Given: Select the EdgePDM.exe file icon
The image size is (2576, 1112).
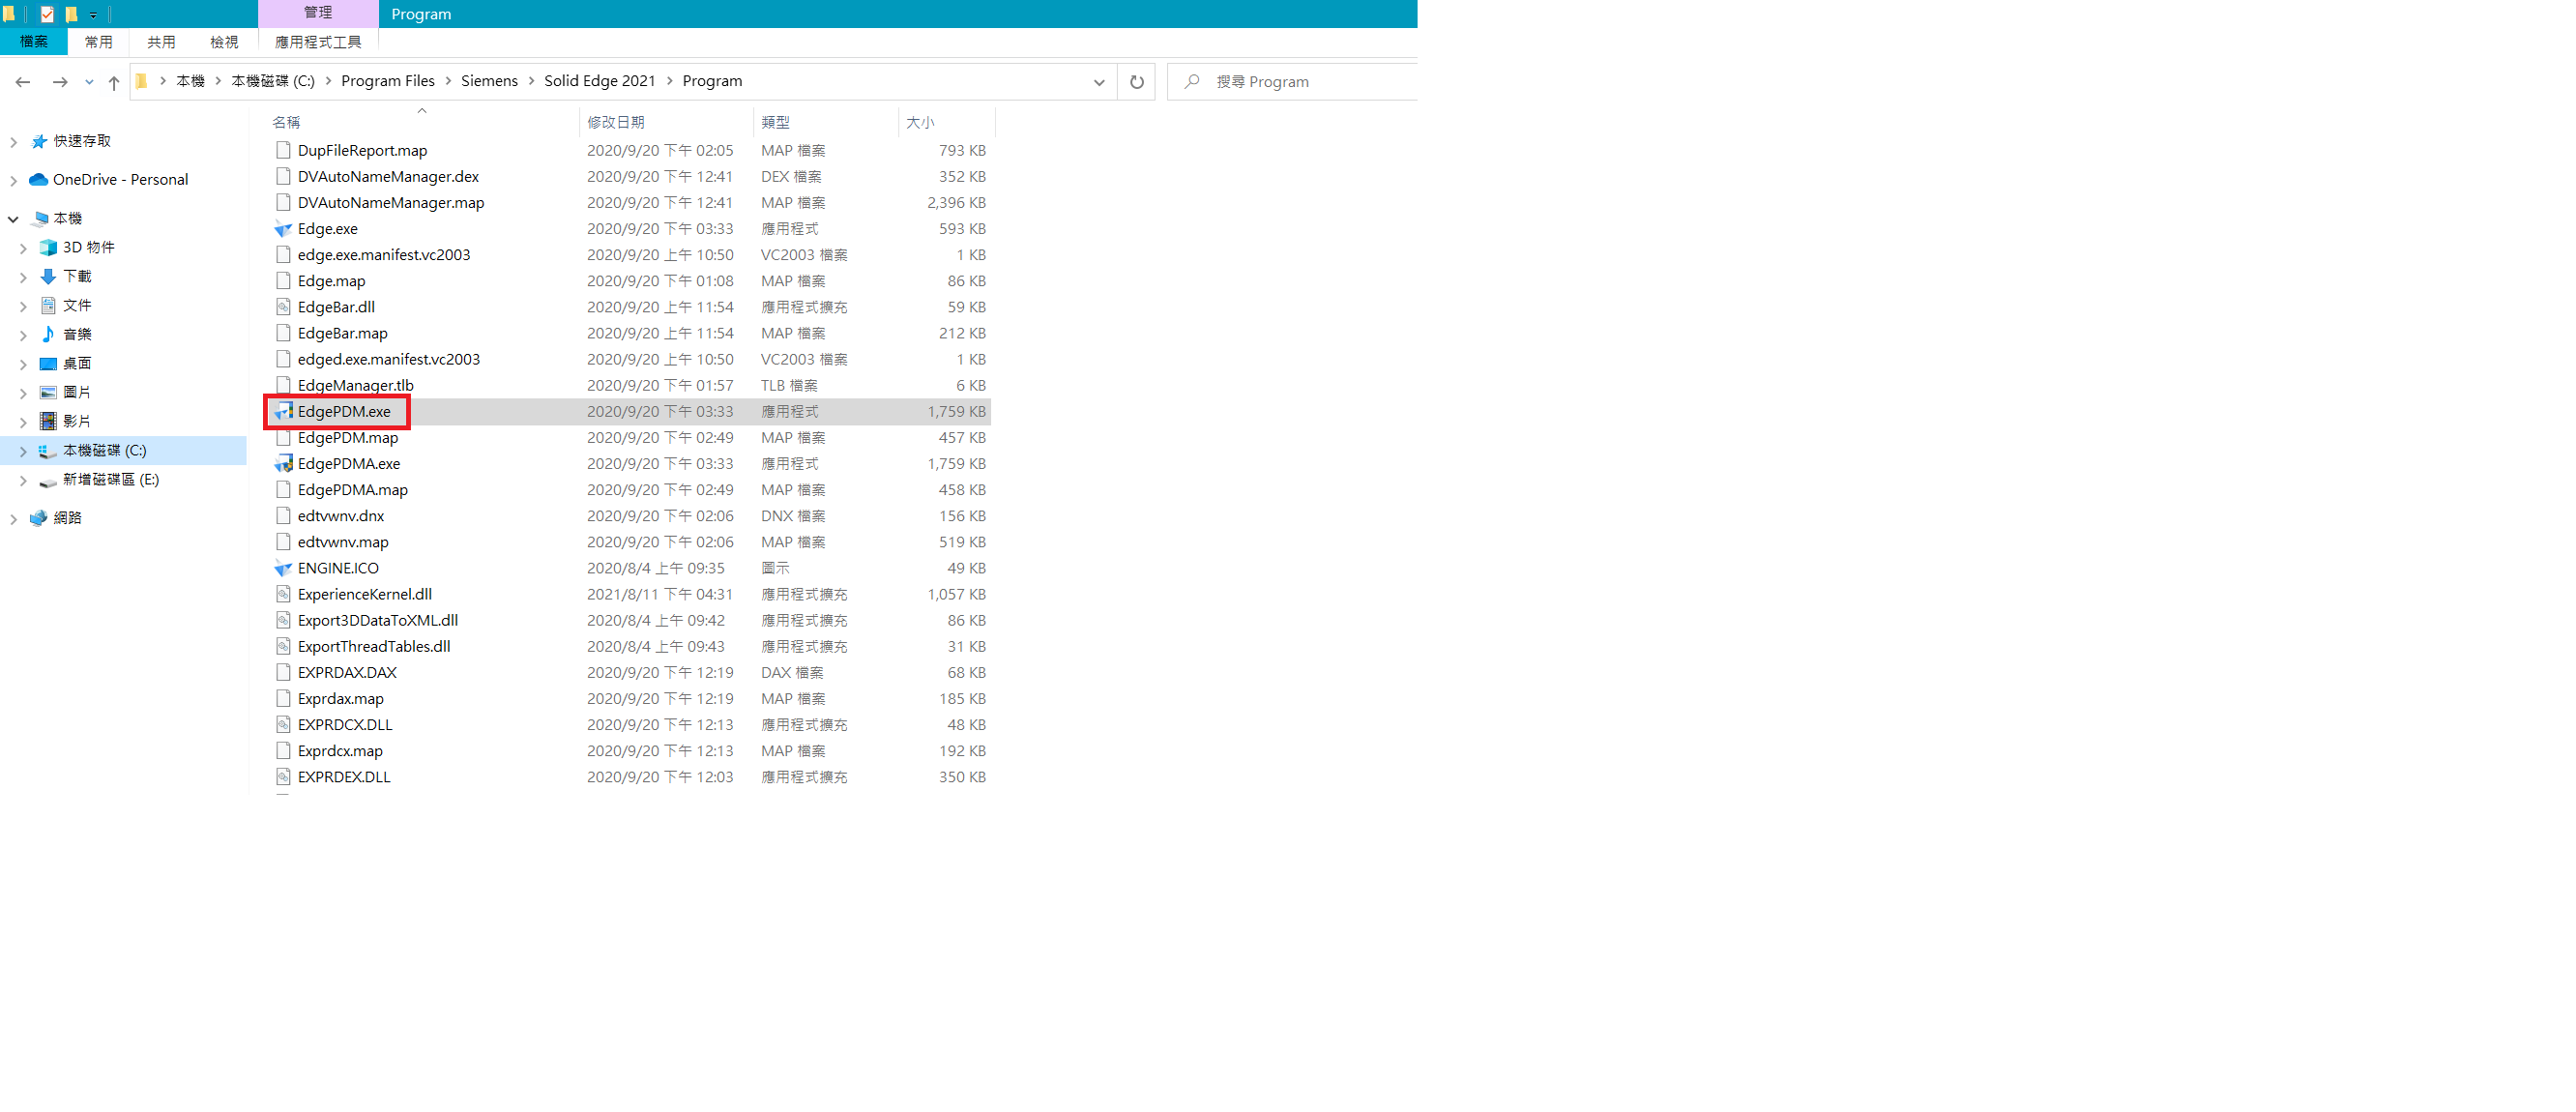Looking at the screenshot, I should 284,412.
